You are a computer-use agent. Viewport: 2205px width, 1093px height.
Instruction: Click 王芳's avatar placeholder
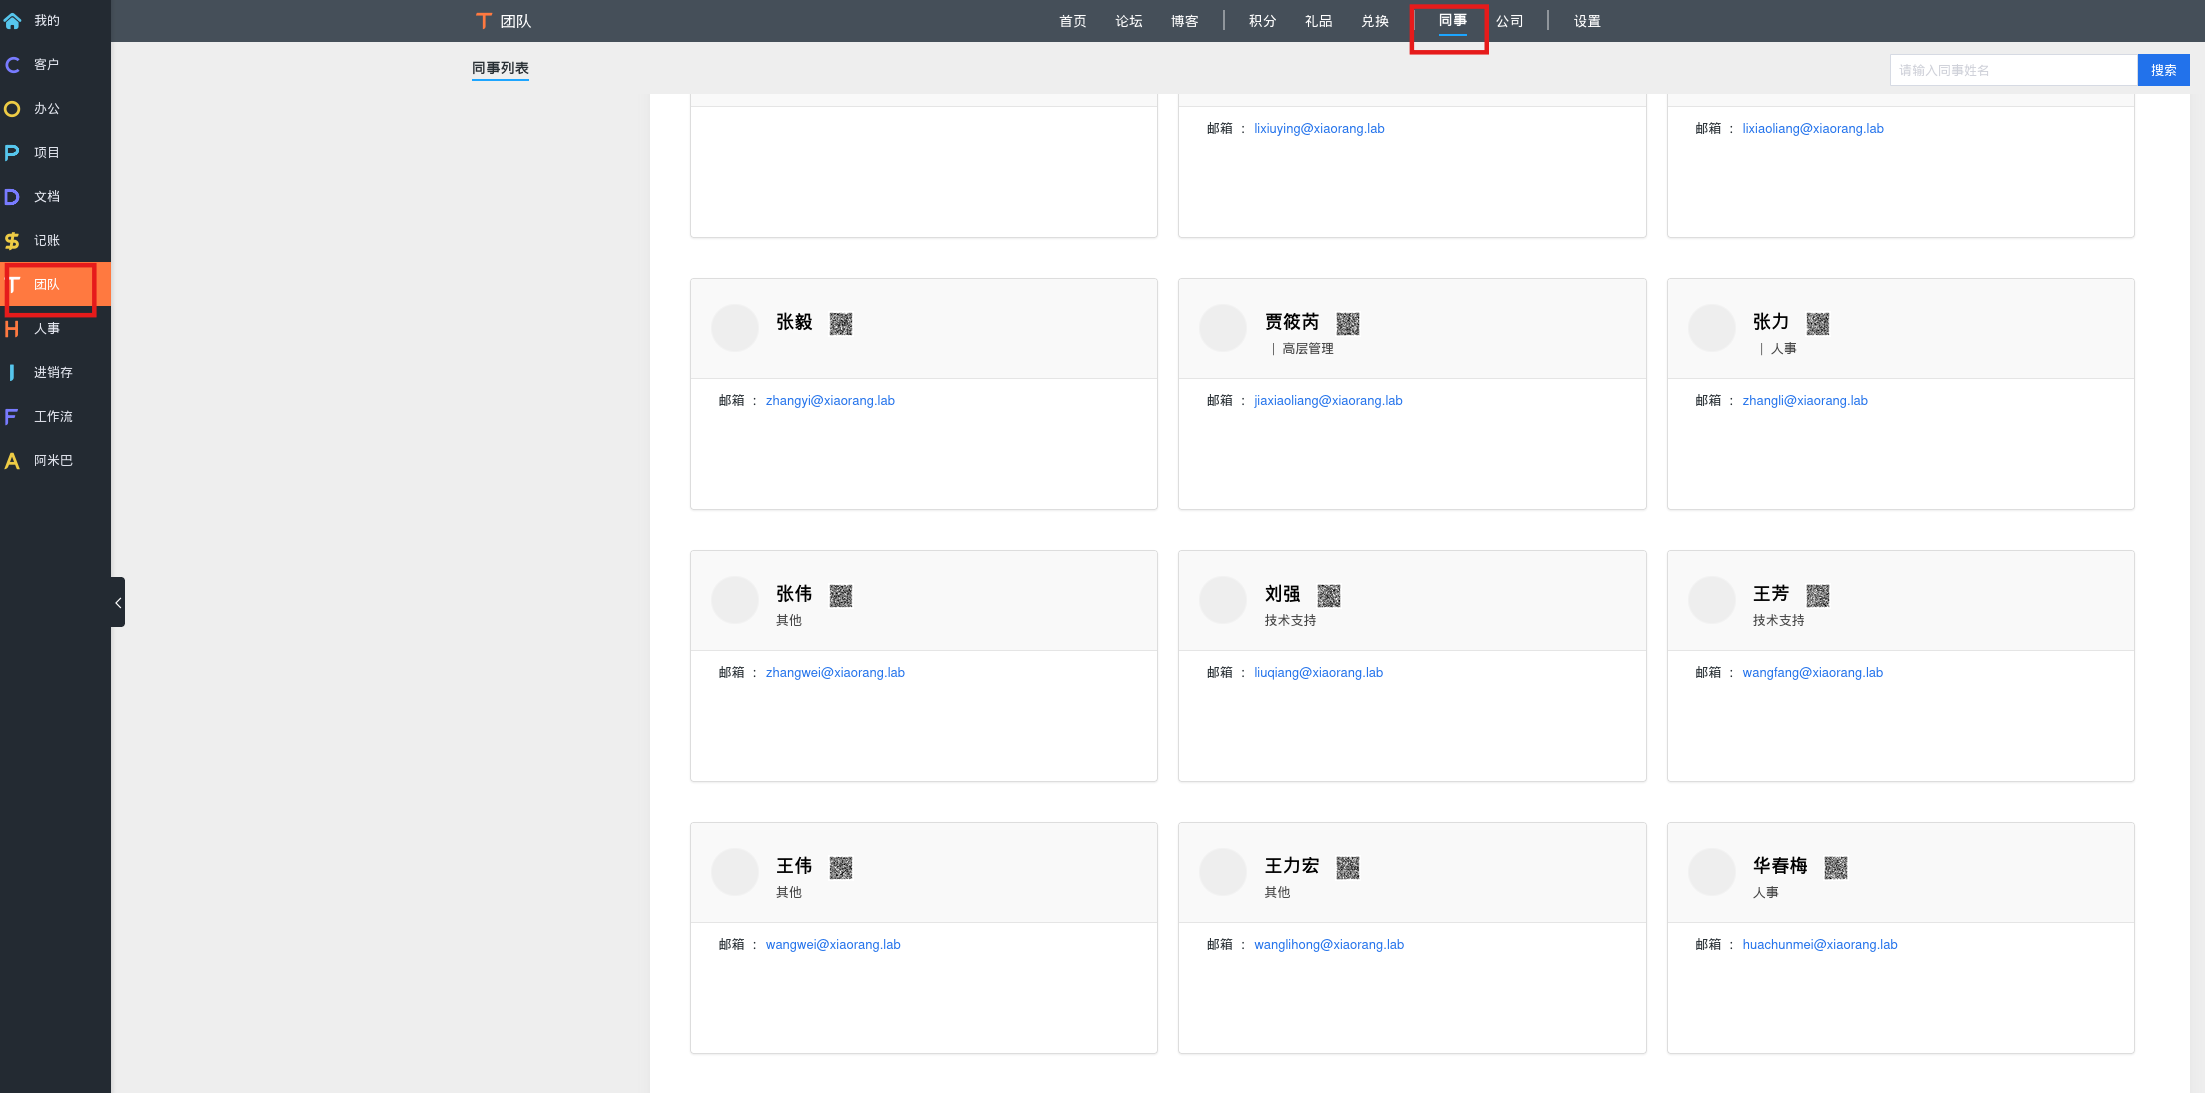(x=1711, y=600)
